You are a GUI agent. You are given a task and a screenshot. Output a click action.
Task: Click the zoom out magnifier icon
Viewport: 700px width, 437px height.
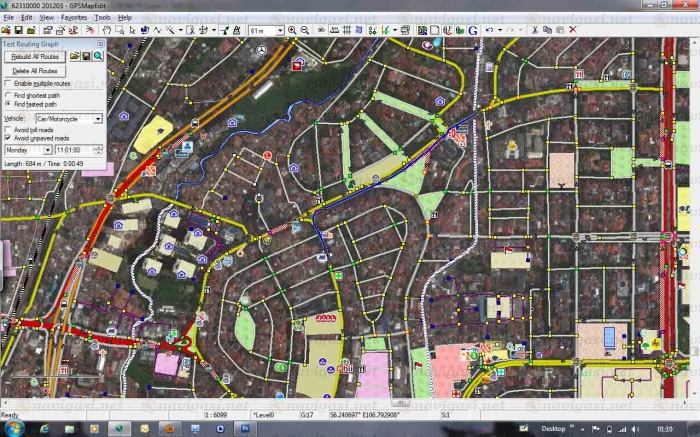pyautogui.click(x=304, y=31)
